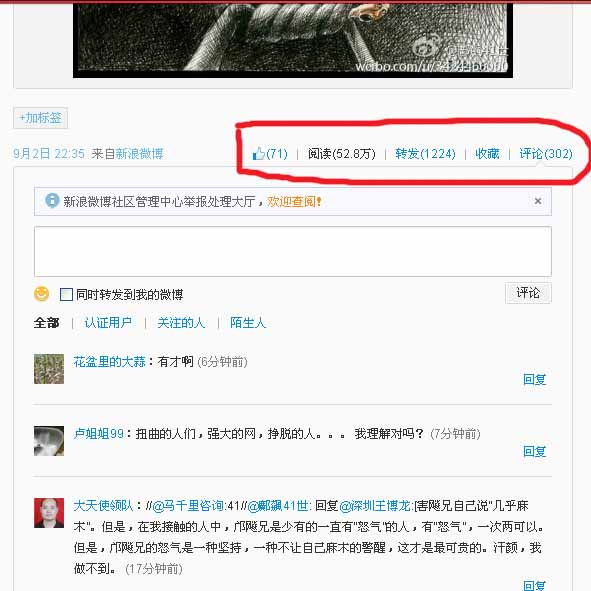The image size is (591, 591).
Task: Dismiss the community management notice banner
Action: (538, 201)
